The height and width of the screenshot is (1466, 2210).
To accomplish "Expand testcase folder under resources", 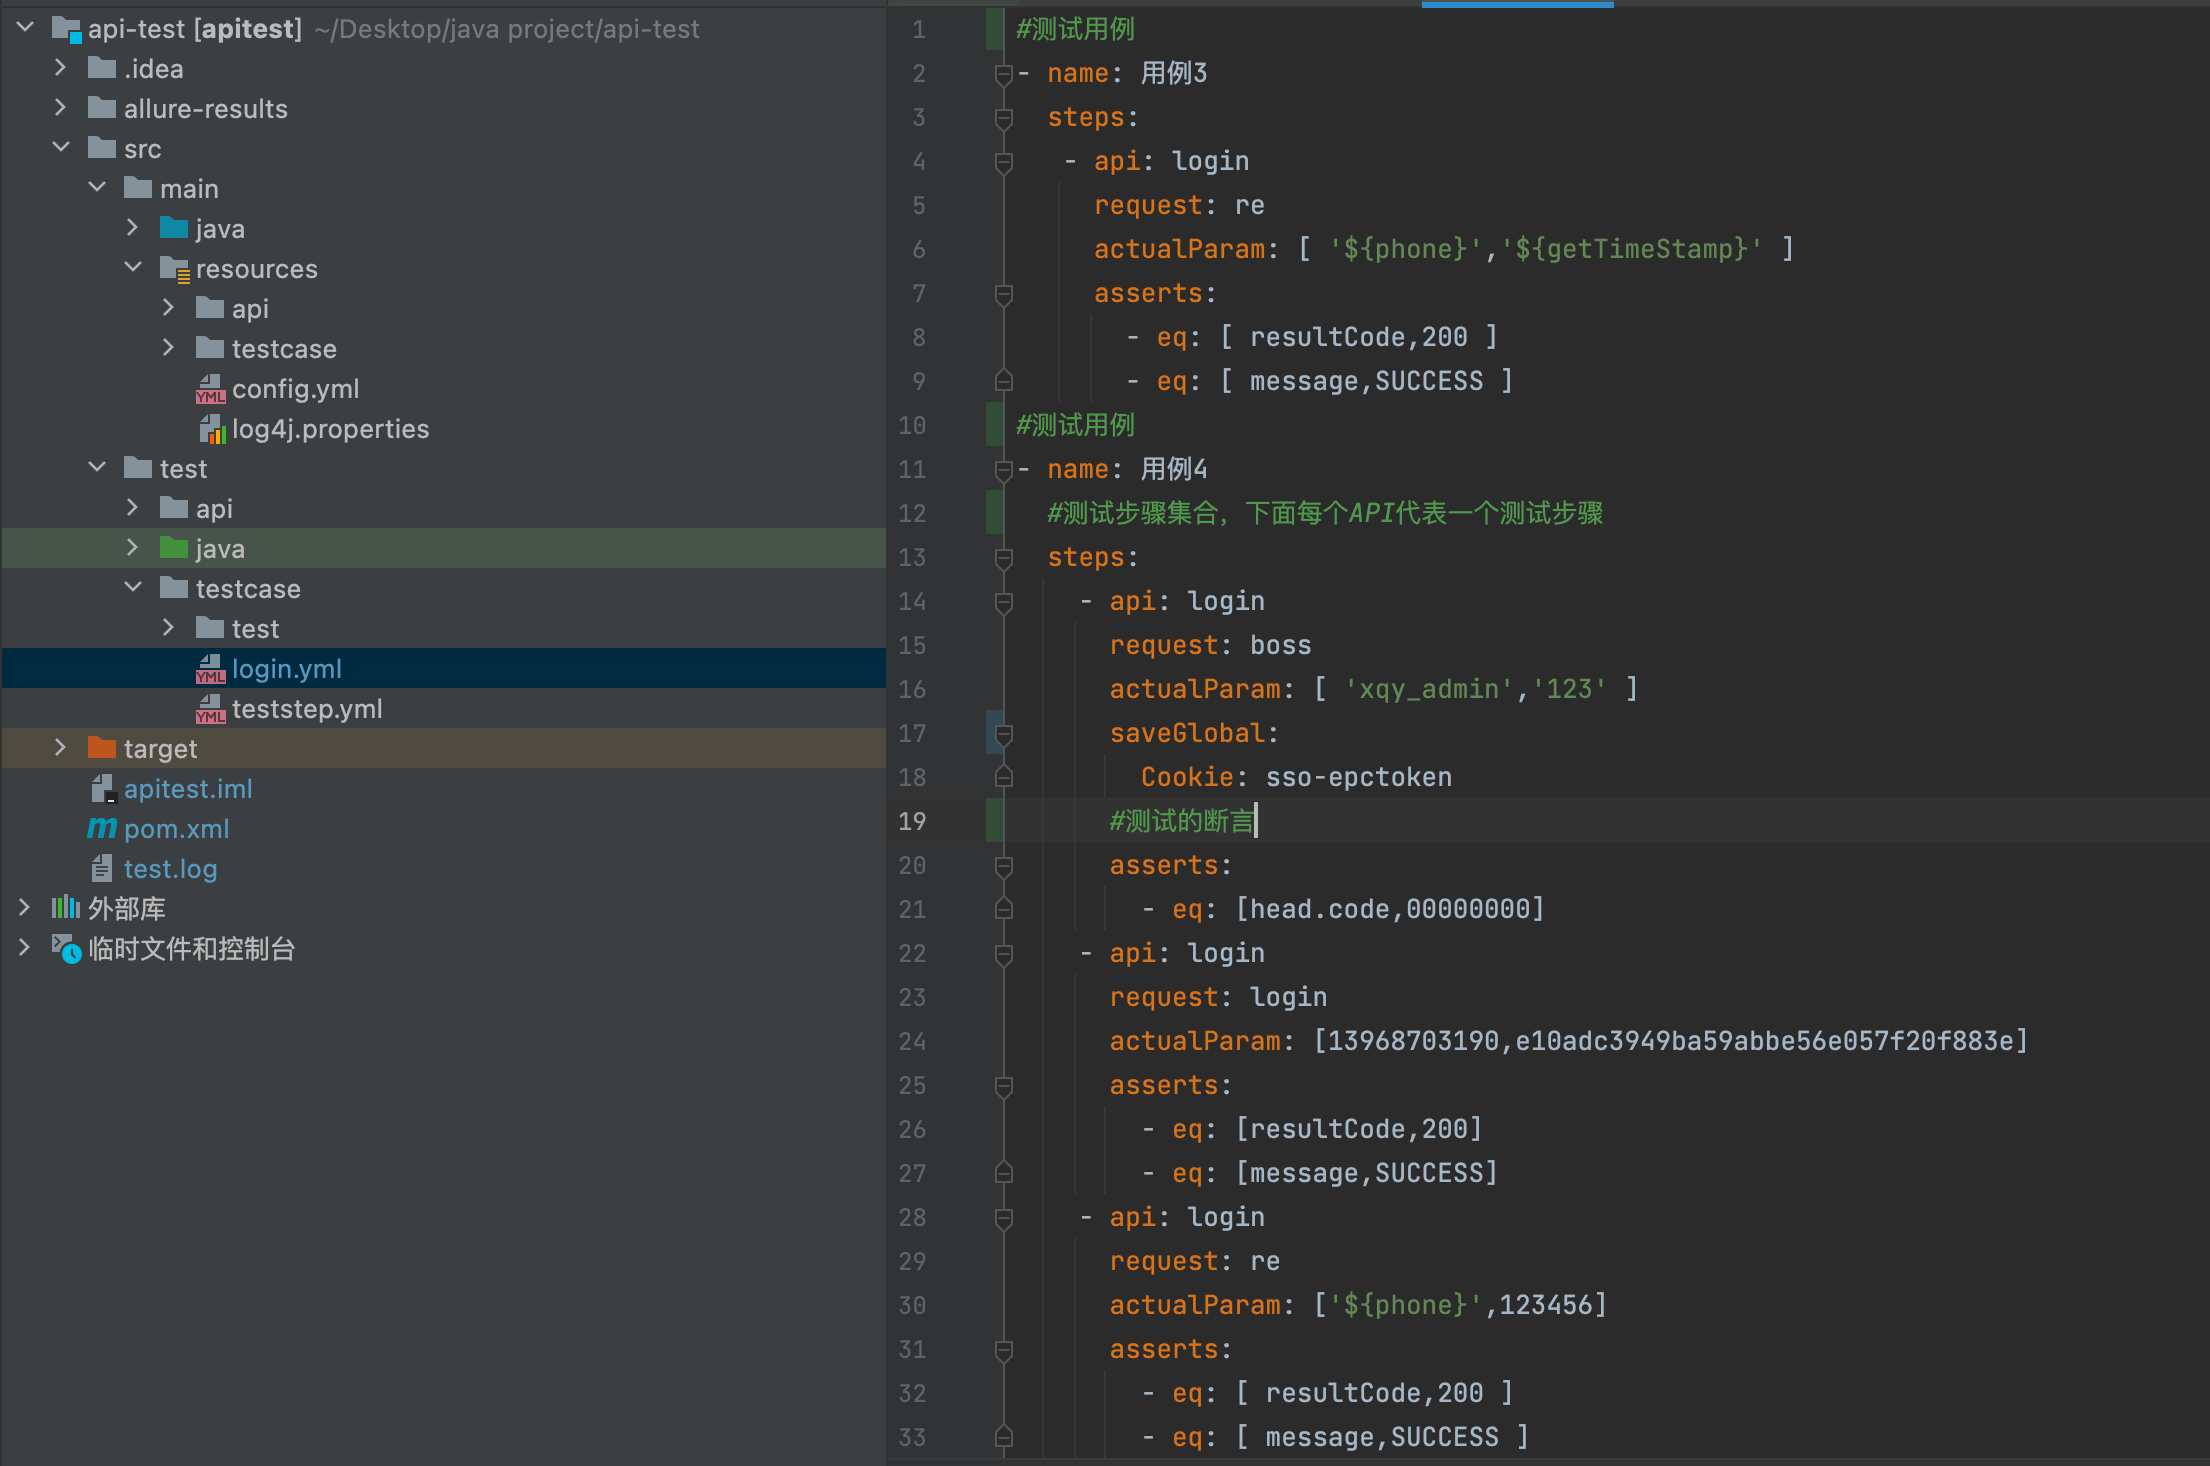I will click(x=169, y=348).
